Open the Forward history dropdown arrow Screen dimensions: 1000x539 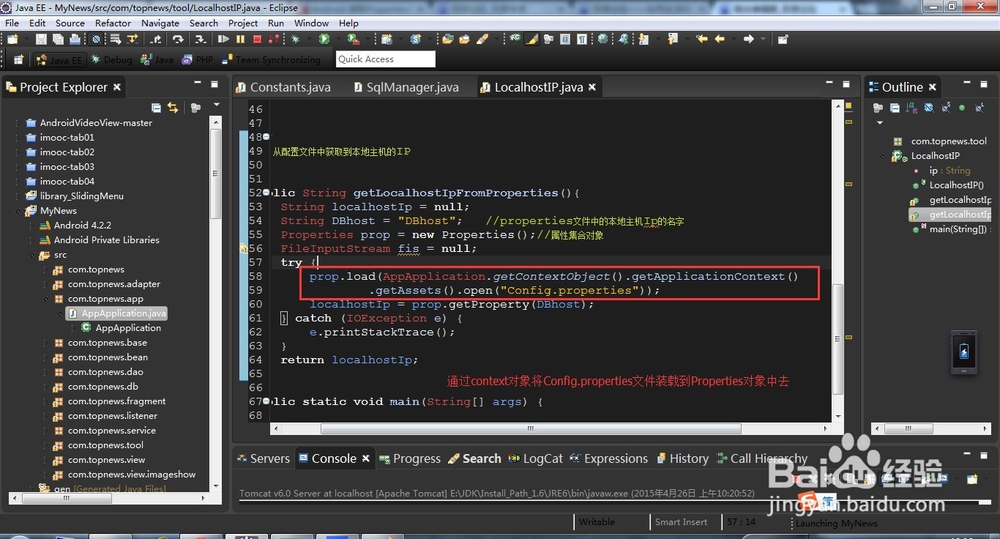pos(762,40)
